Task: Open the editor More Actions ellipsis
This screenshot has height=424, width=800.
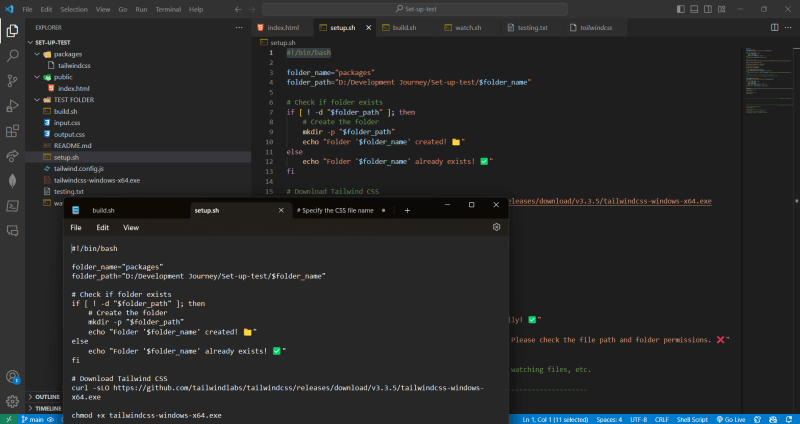Action: (789, 28)
